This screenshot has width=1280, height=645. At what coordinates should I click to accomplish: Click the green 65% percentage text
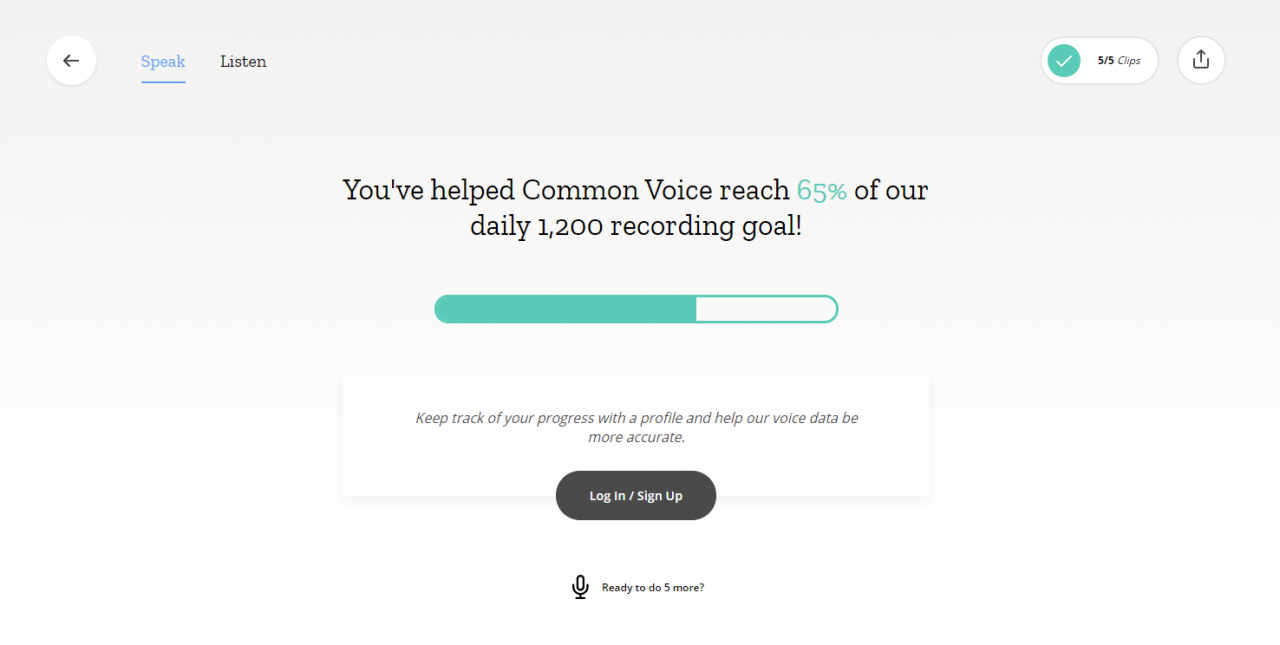[822, 190]
